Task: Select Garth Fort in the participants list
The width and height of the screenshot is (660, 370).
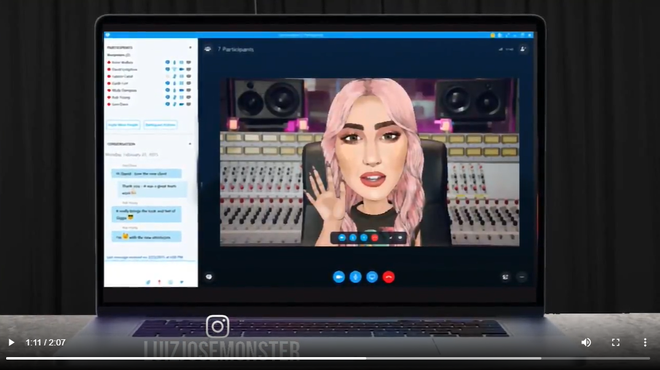Action: [x=120, y=83]
